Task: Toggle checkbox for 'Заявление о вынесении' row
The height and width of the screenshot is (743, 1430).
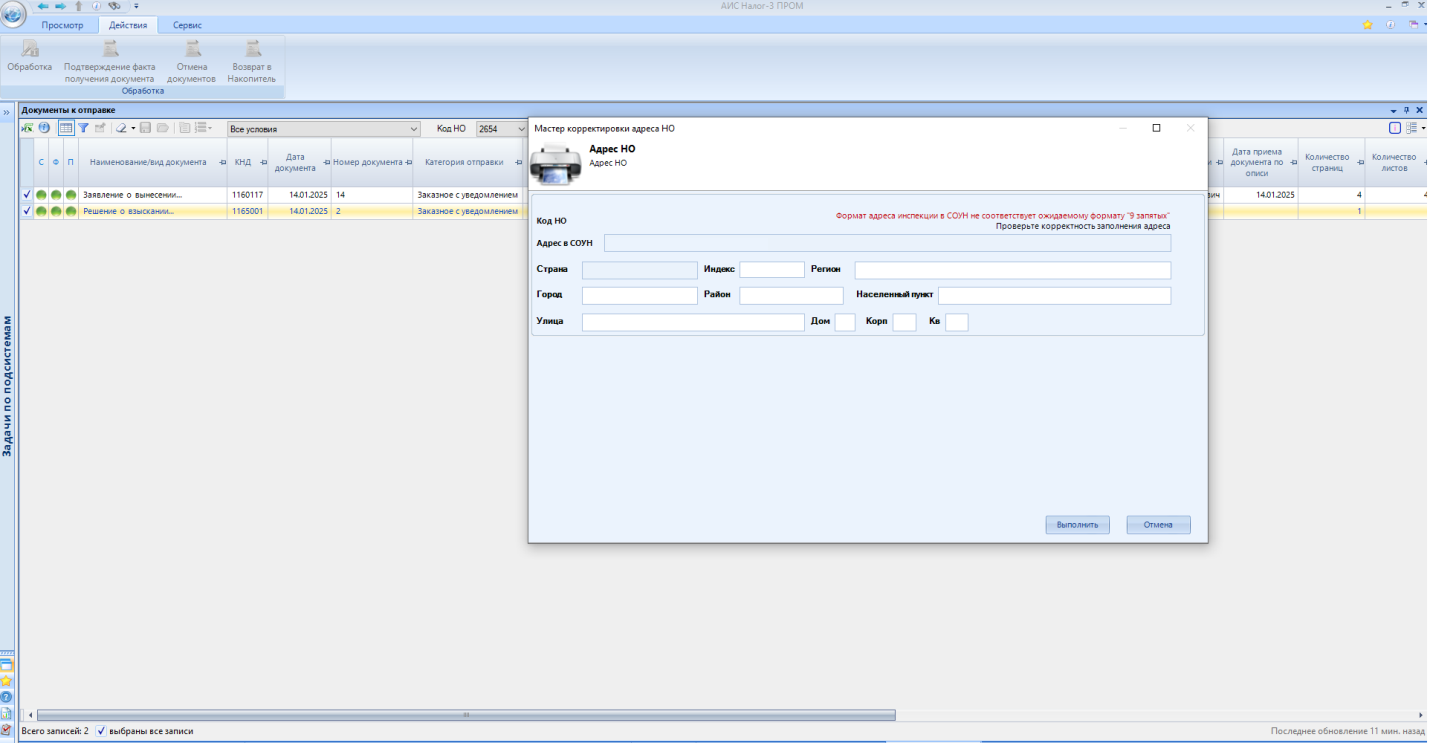Action: 27,195
